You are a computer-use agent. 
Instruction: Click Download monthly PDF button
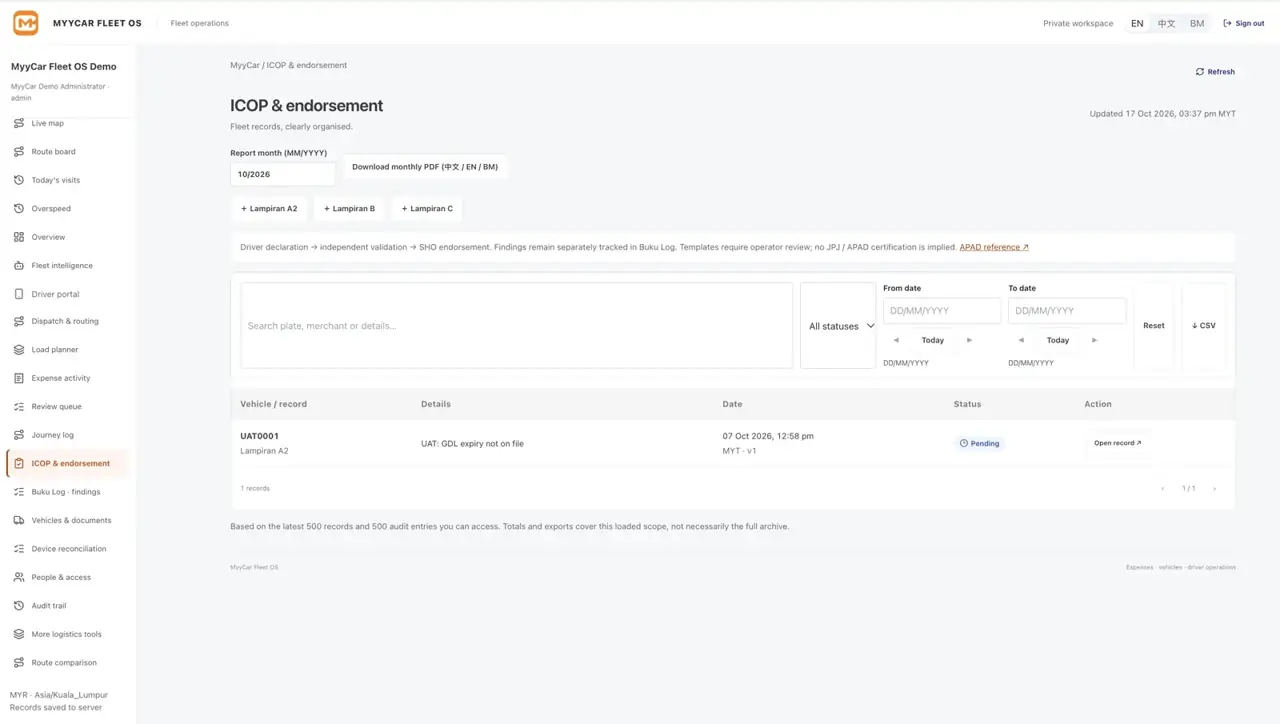point(425,167)
